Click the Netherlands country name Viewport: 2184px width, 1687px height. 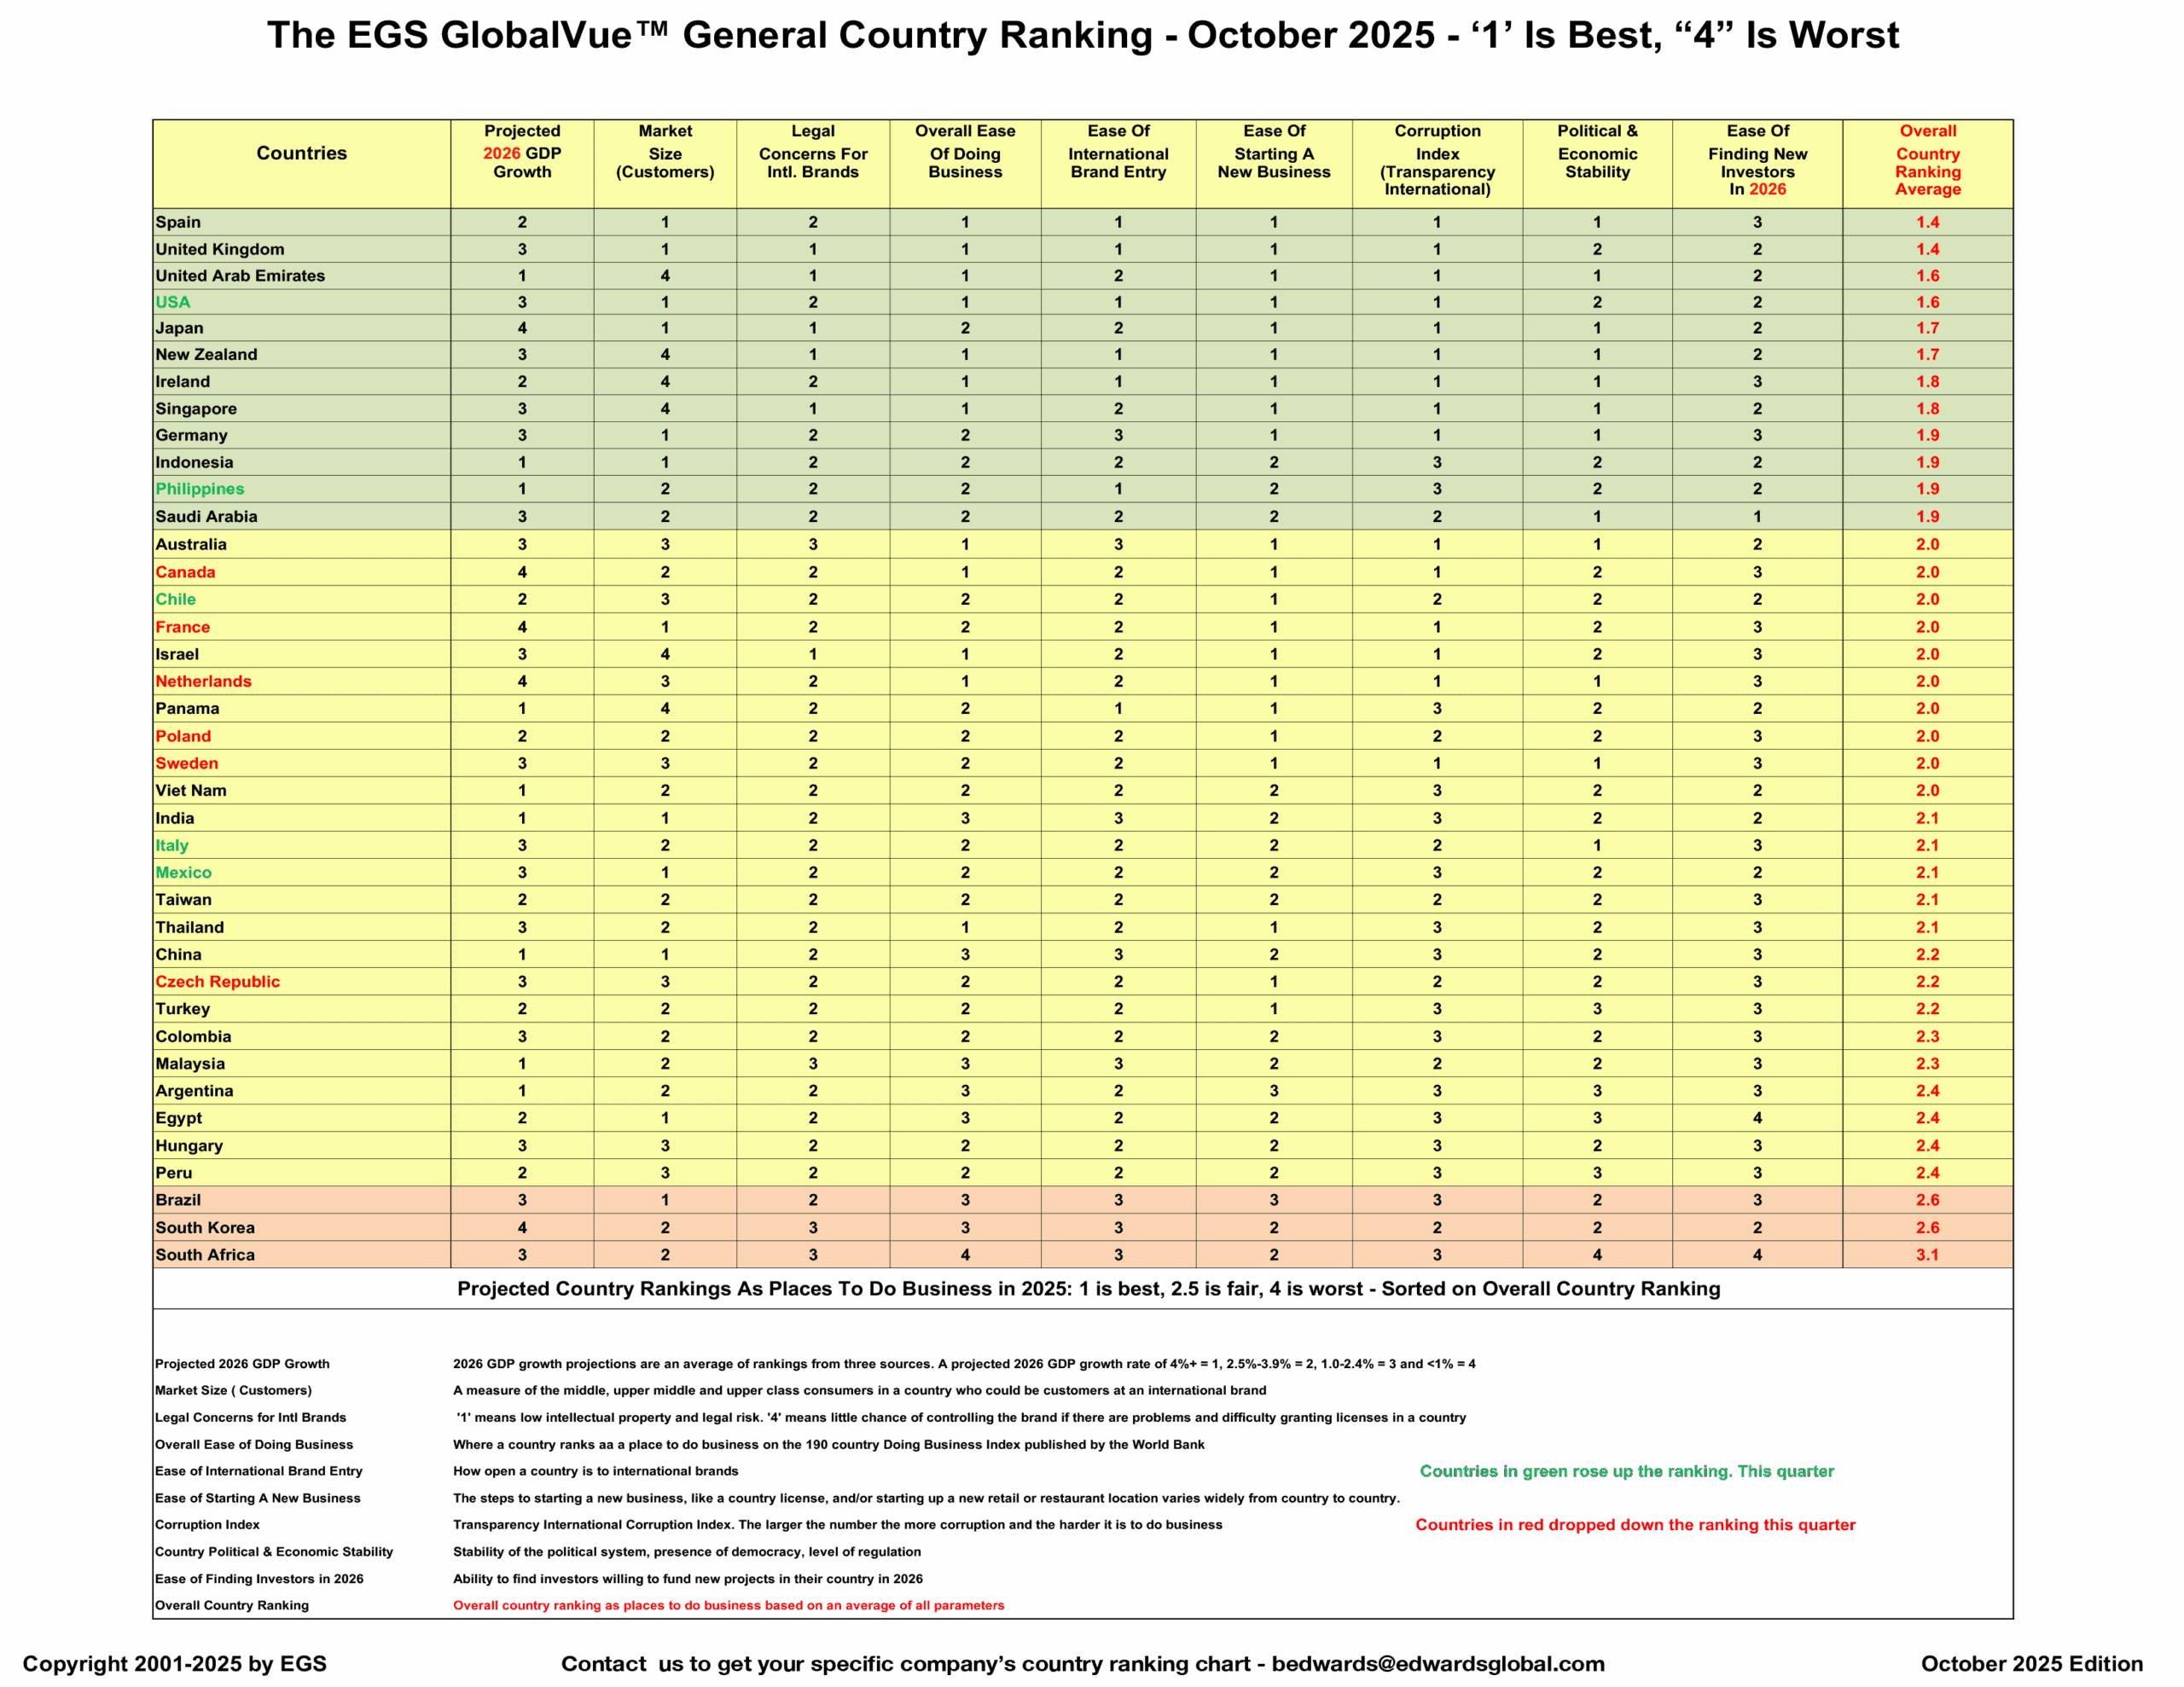pos(203,681)
